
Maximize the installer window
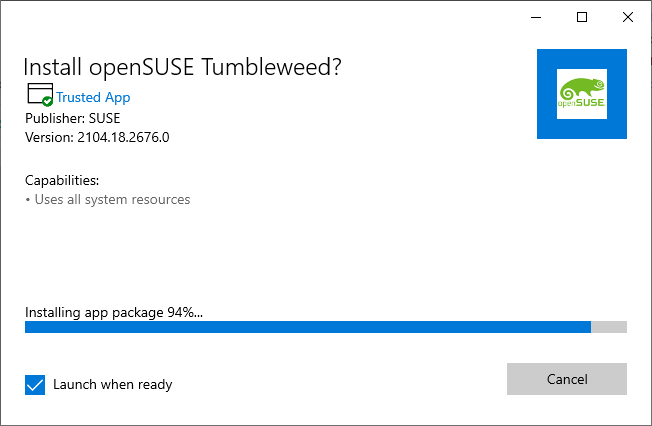coord(582,17)
